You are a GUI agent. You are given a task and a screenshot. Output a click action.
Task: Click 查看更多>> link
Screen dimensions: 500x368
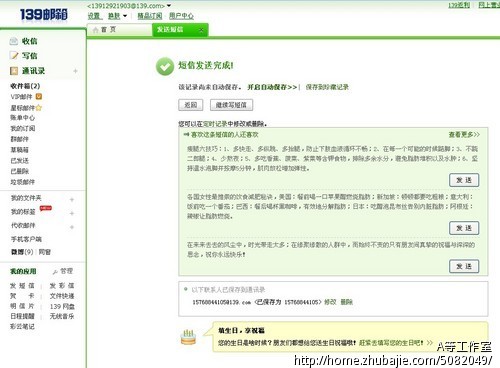tap(464, 135)
